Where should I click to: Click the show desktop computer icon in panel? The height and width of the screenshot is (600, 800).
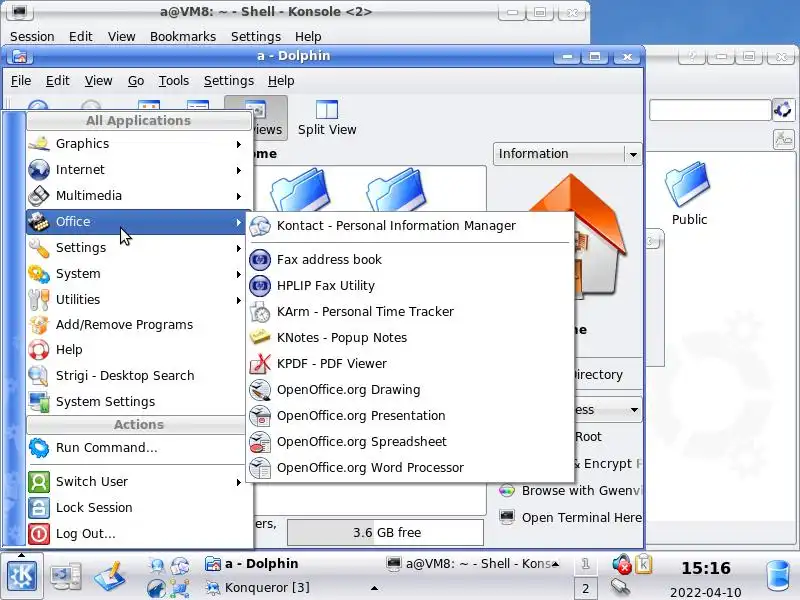tap(66, 576)
